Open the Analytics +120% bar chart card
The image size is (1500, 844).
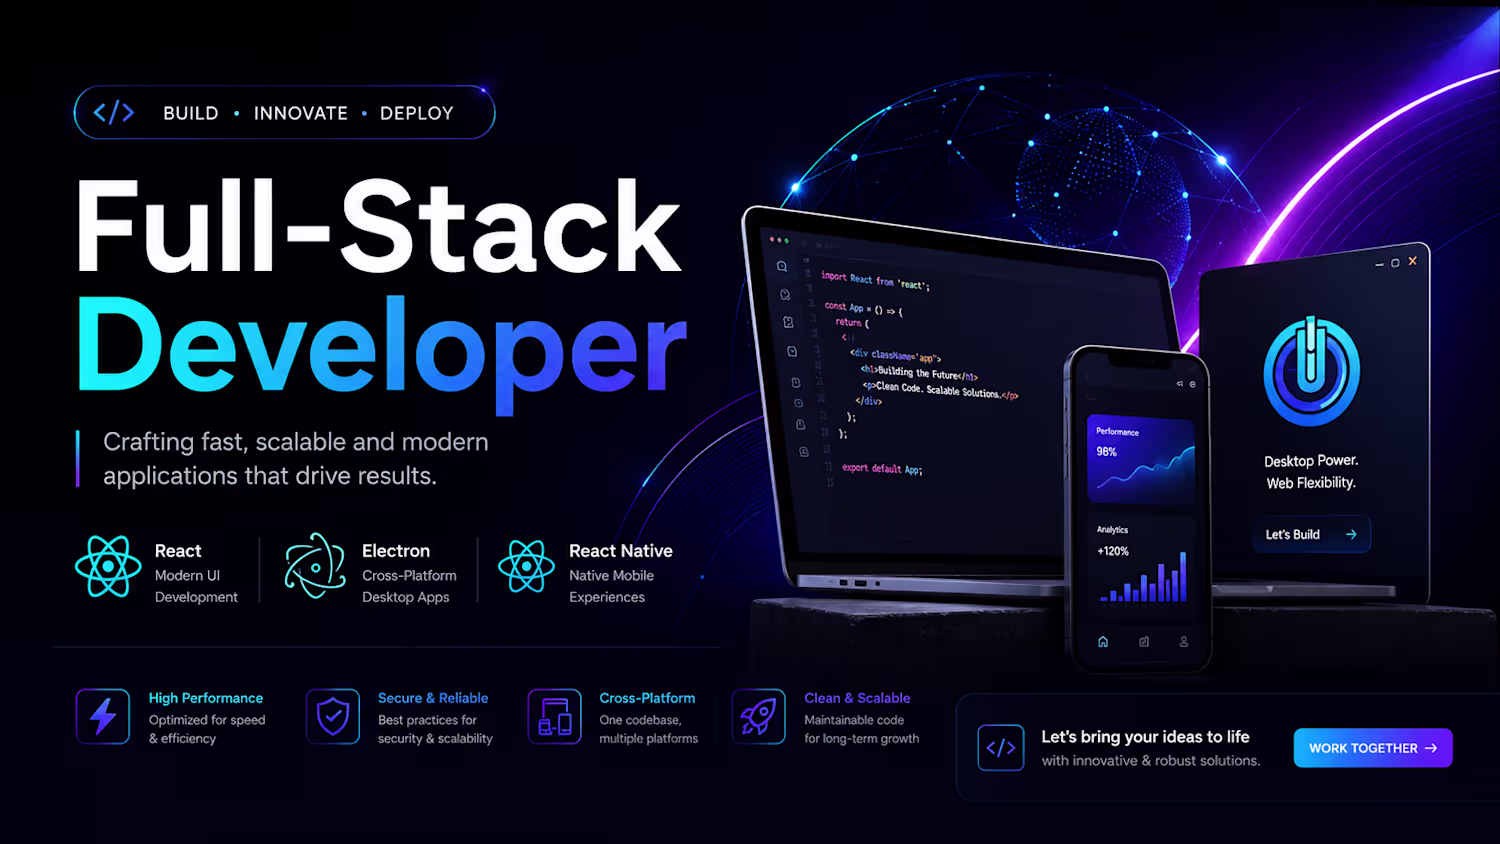click(1141, 564)
